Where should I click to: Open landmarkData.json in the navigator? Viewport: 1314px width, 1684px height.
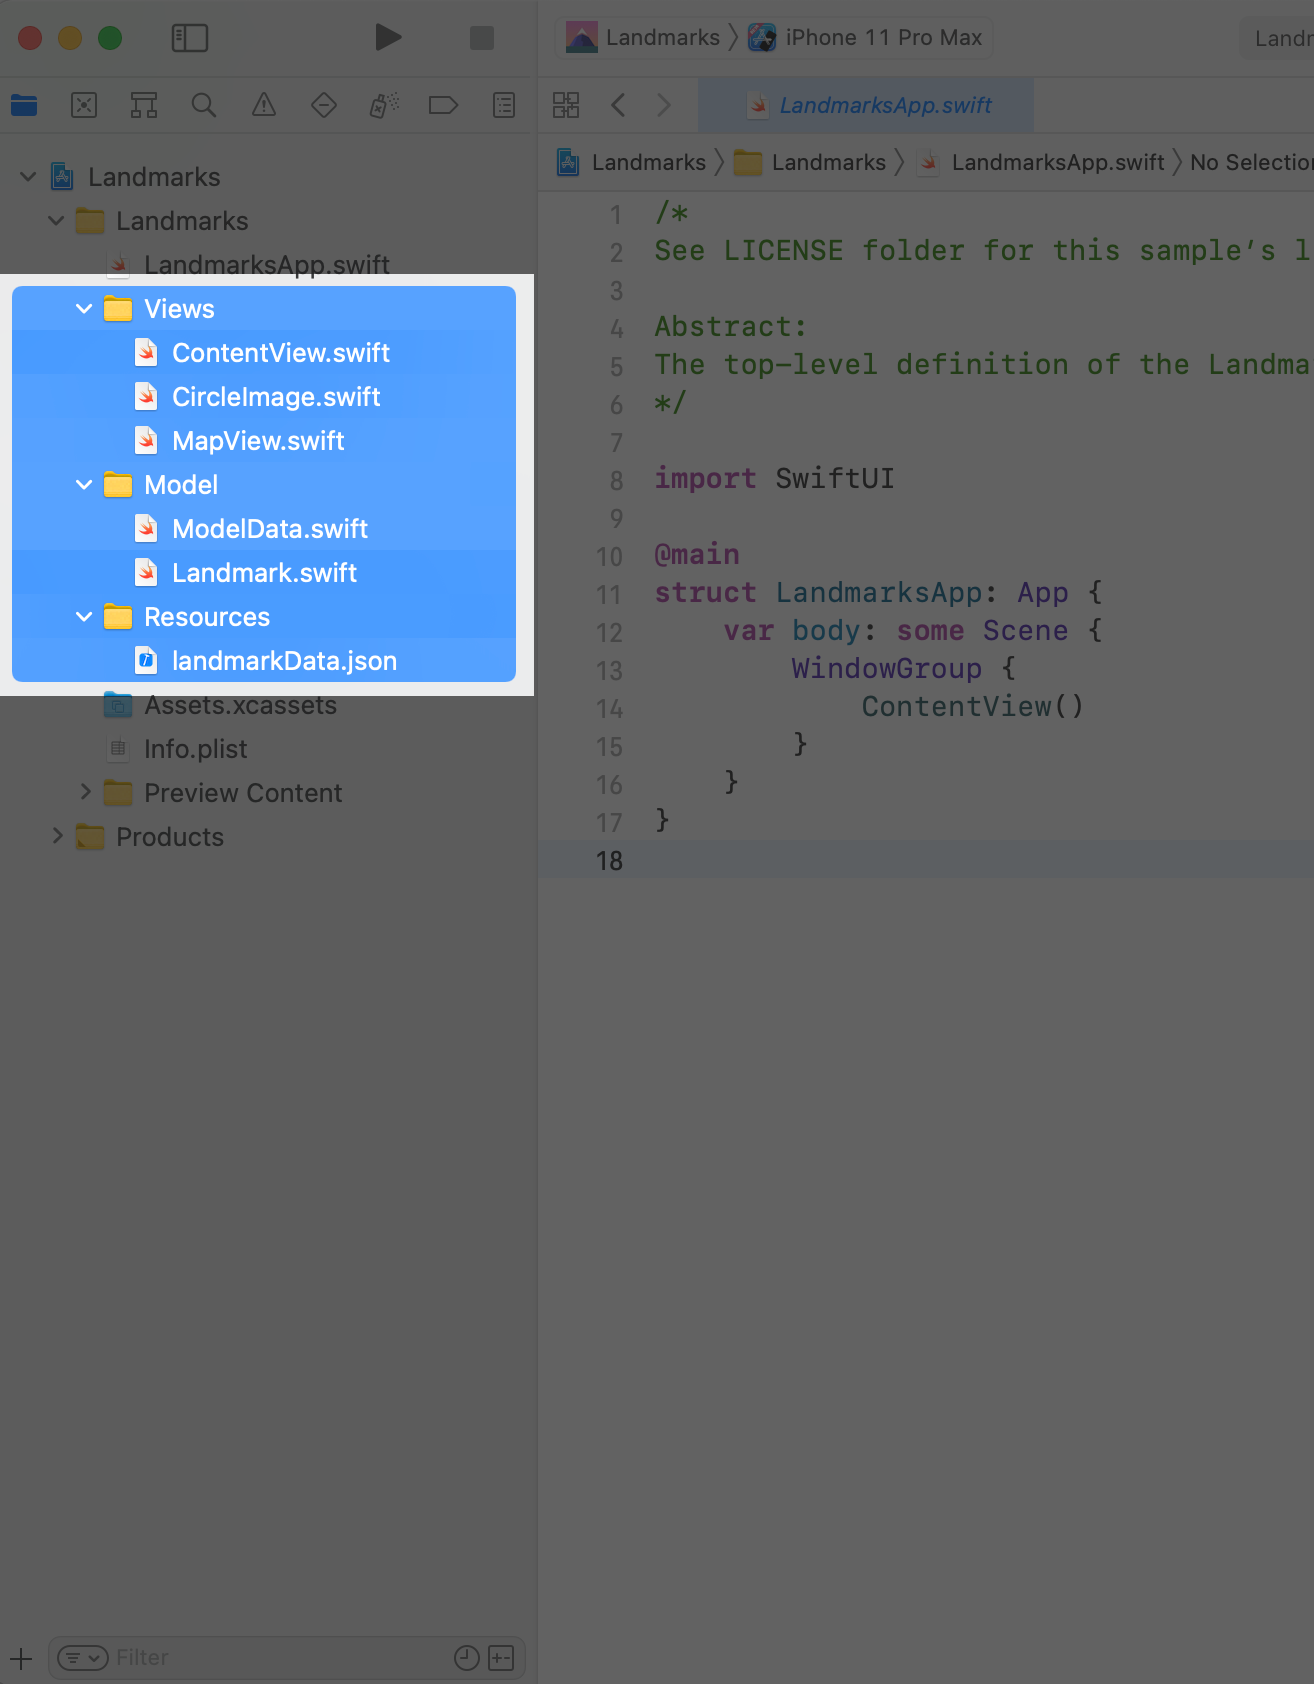(x=264, y=661)
